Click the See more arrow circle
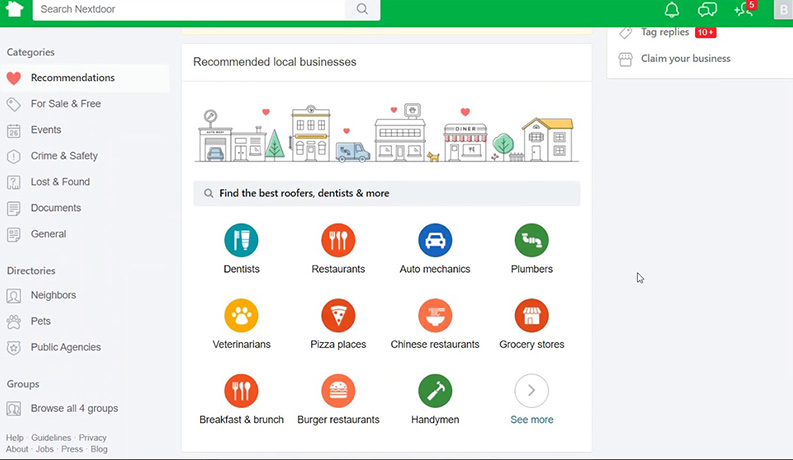Viewport: 793px width, 460px height. [x=532, y=391]
